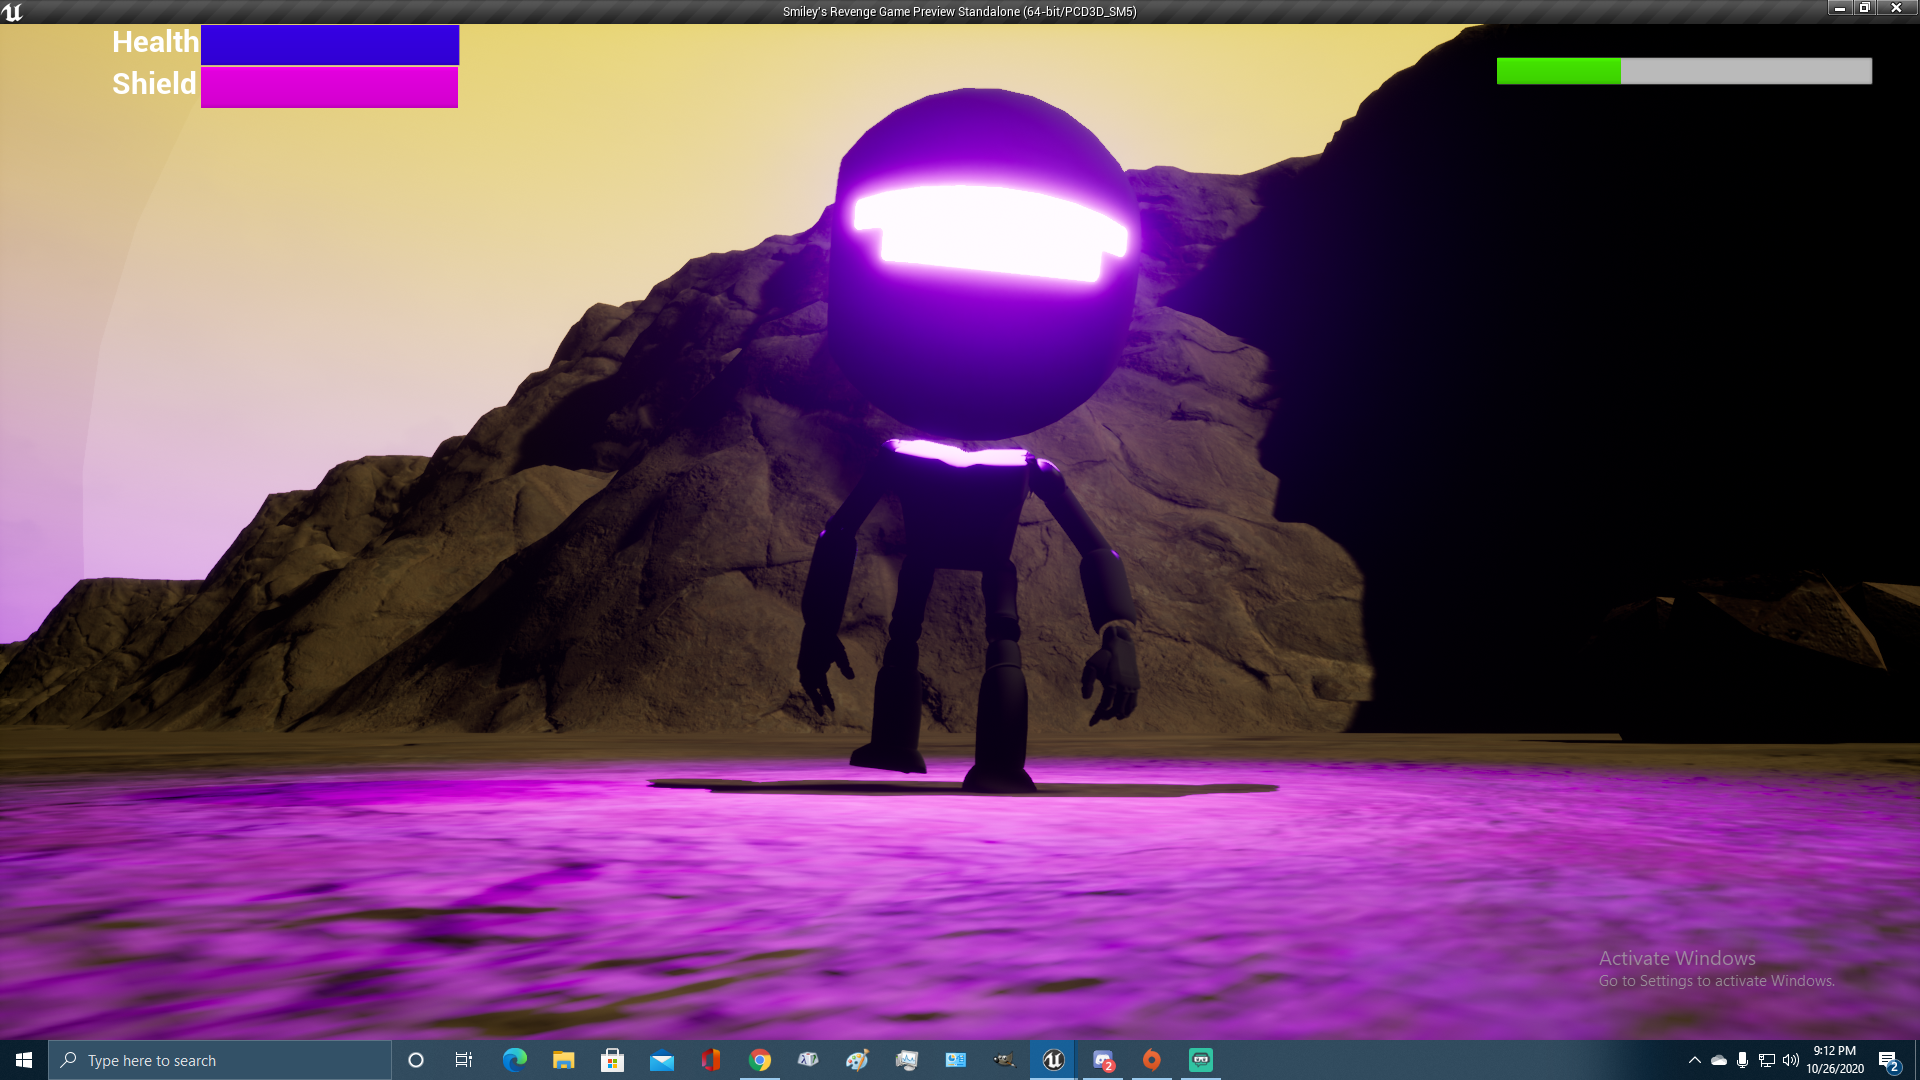This screenshot has height=1080, width=1920.
Task: Open OneDrive from the system tray
Action: pos(1719,1060)
